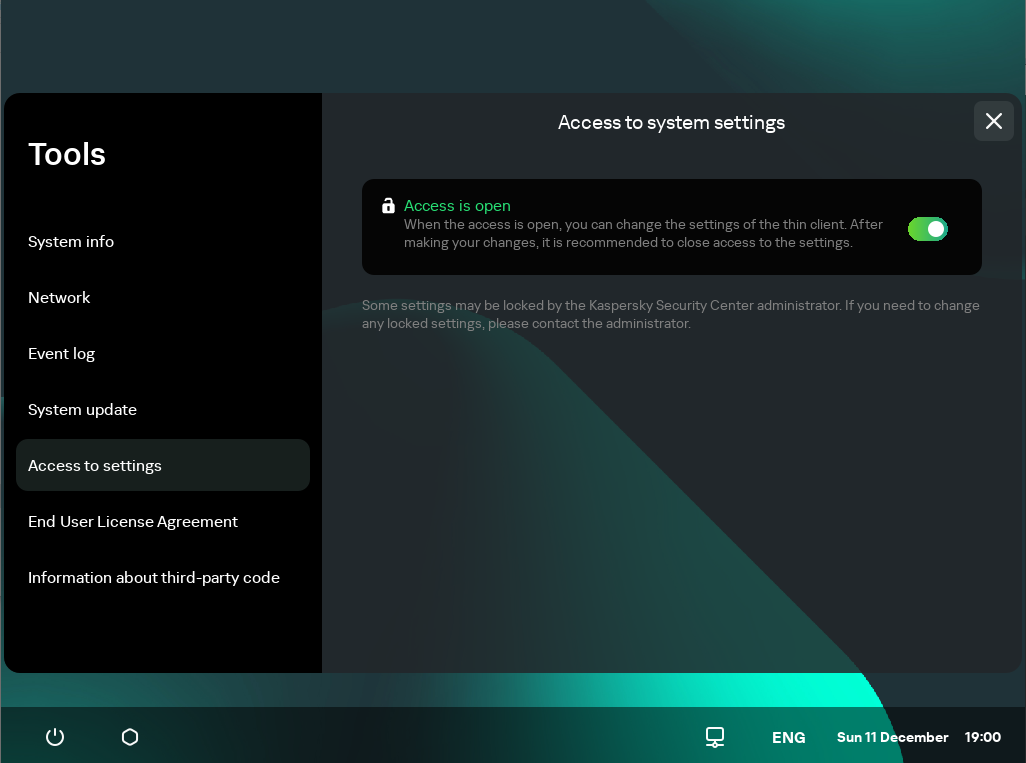Disable access to system settings
This screenshot has width=1026, height=763.
click(927, 229)
